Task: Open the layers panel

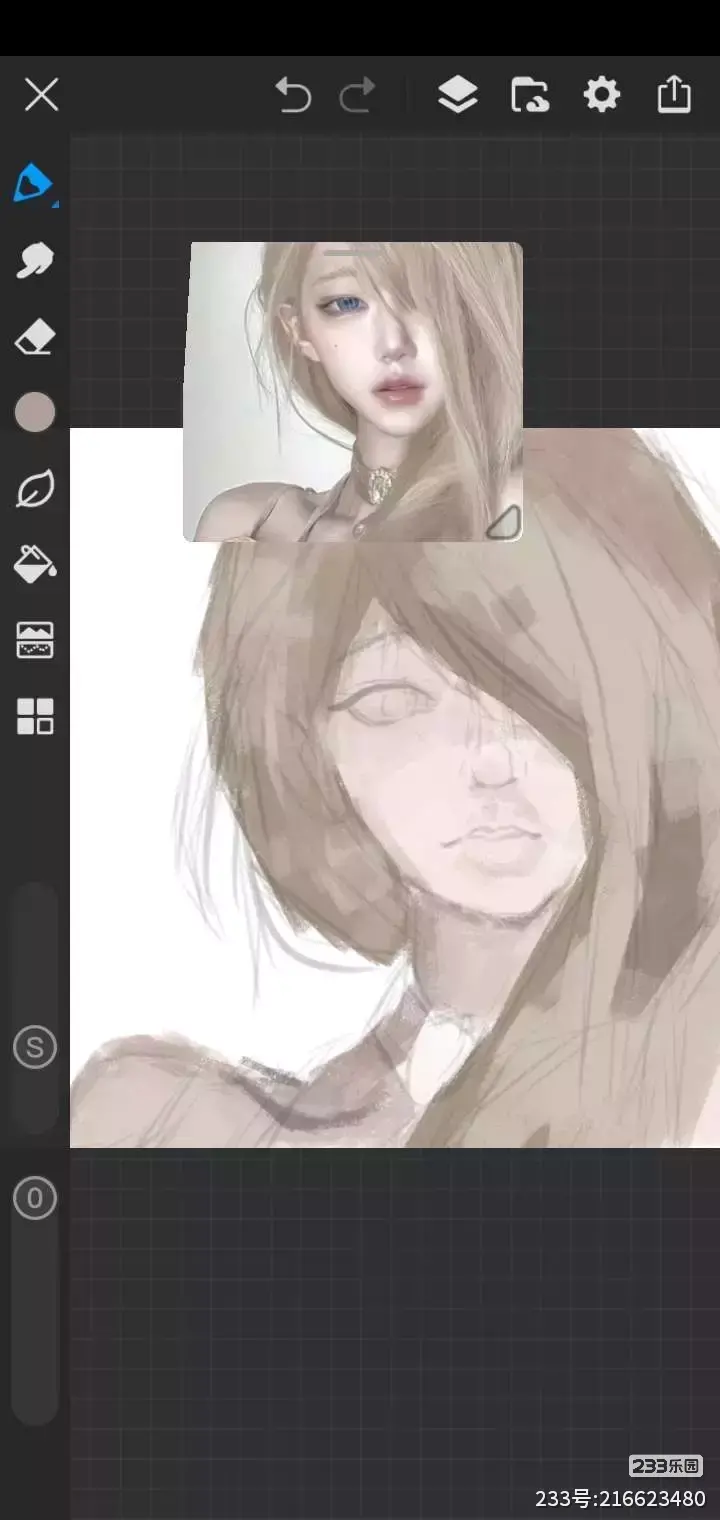Action: tap(457, 95)
